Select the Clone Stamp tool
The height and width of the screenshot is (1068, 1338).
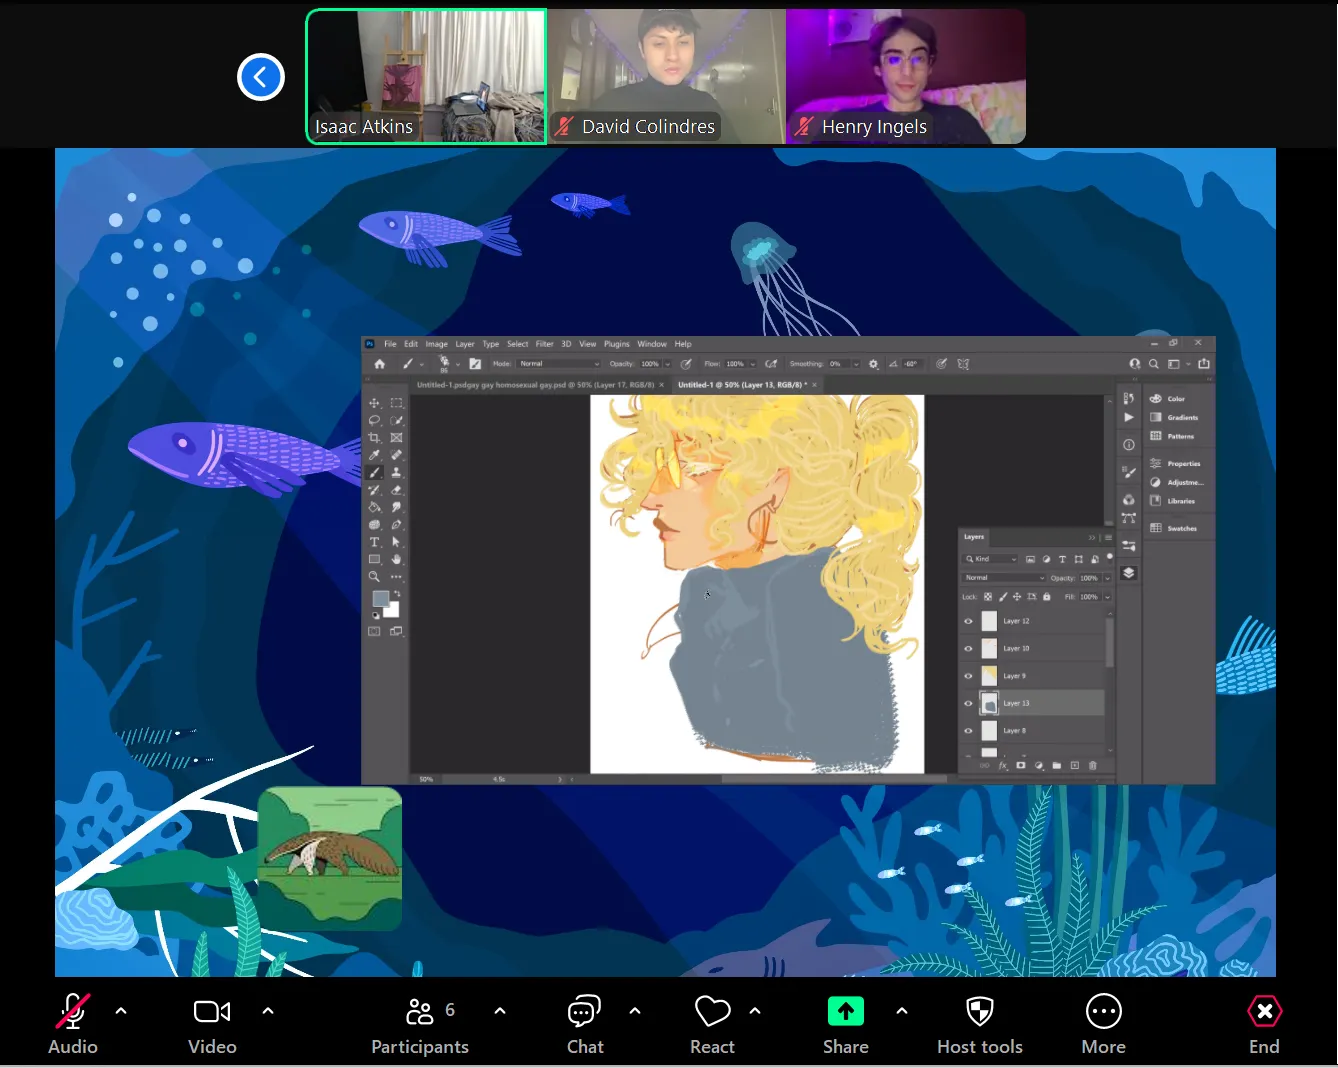396,472
